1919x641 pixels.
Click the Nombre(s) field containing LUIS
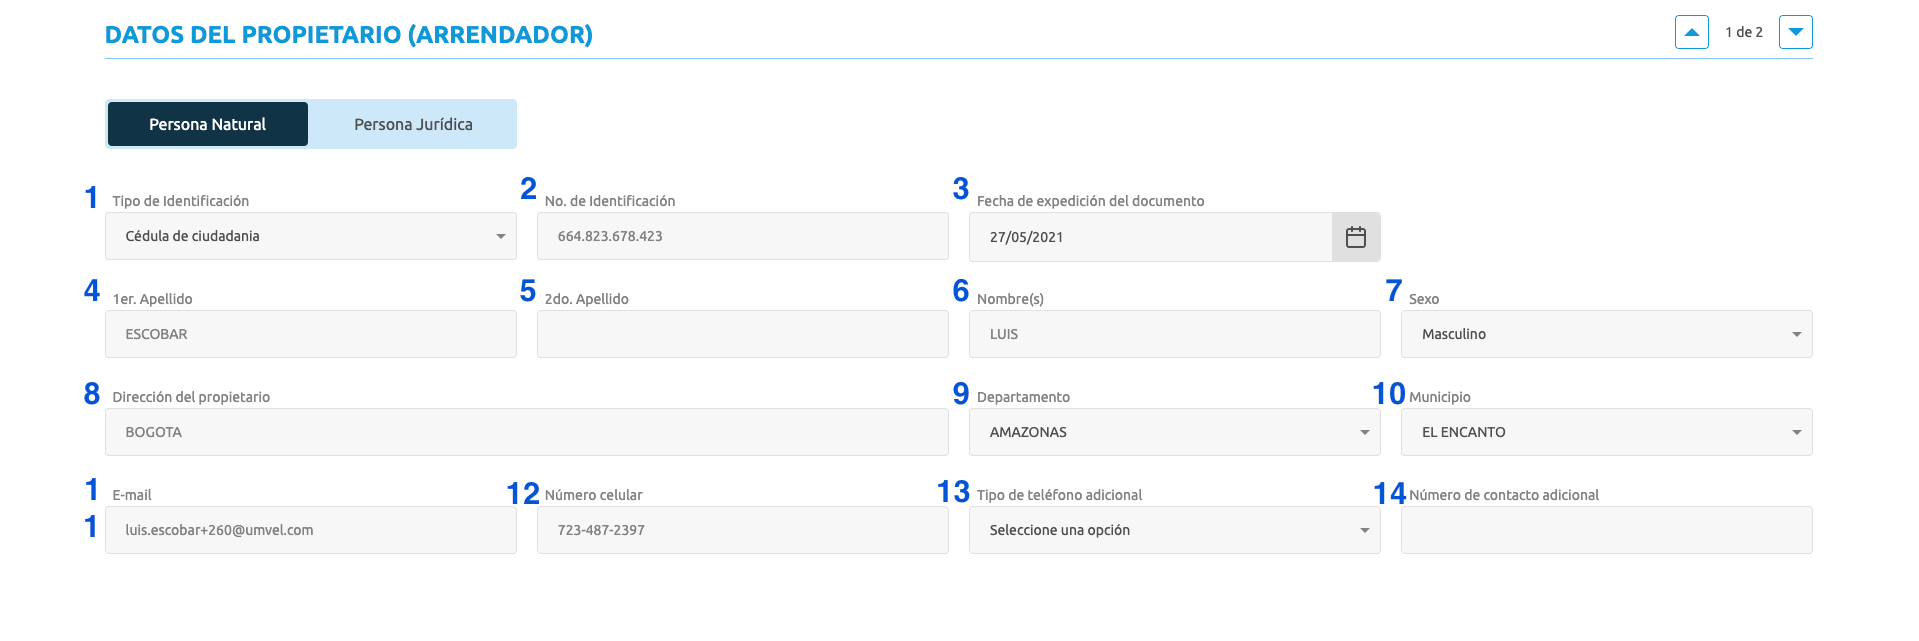[1175, 334]
